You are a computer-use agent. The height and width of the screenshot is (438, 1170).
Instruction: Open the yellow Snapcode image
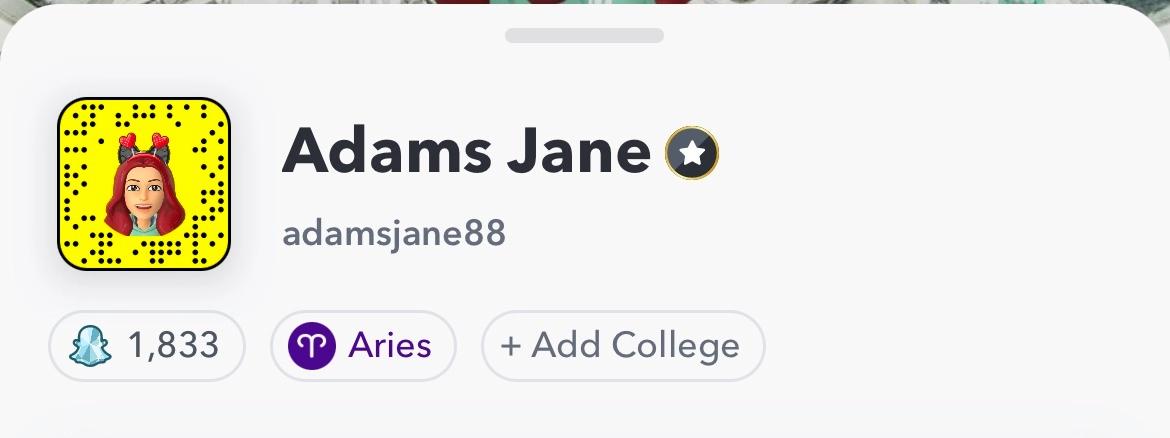[144, 184]
